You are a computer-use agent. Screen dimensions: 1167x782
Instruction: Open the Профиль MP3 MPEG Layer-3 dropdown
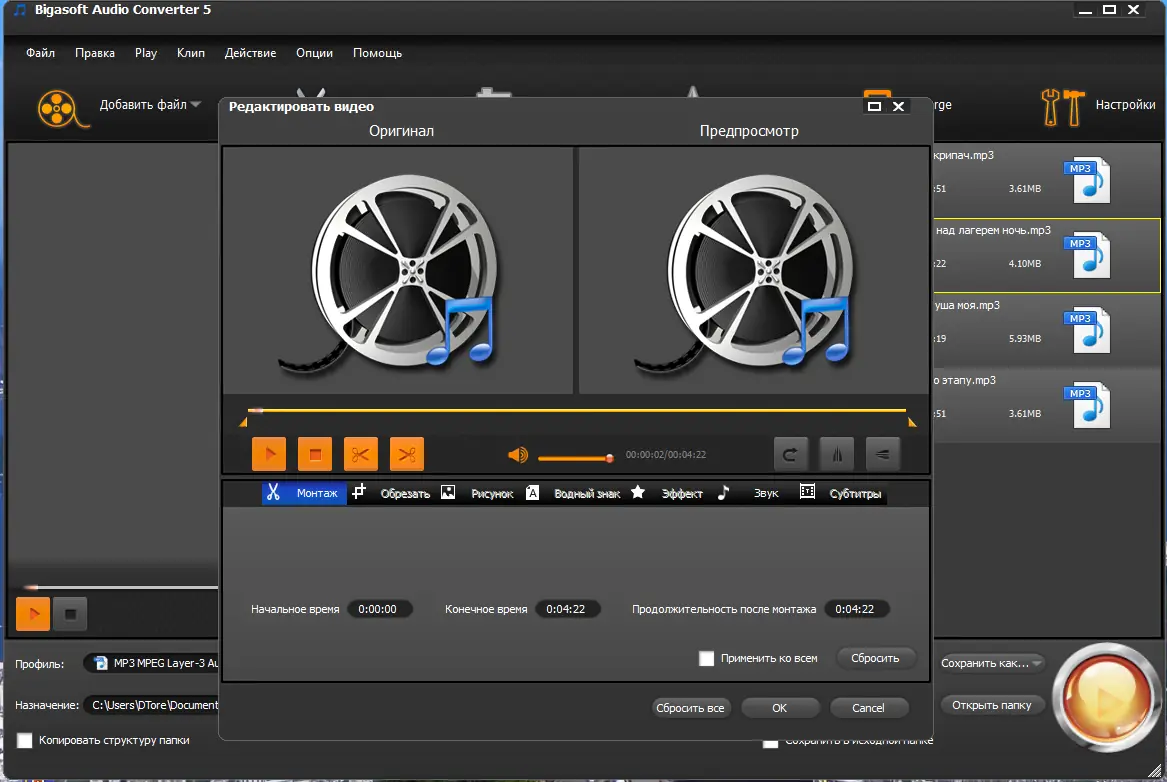(152, 663)
